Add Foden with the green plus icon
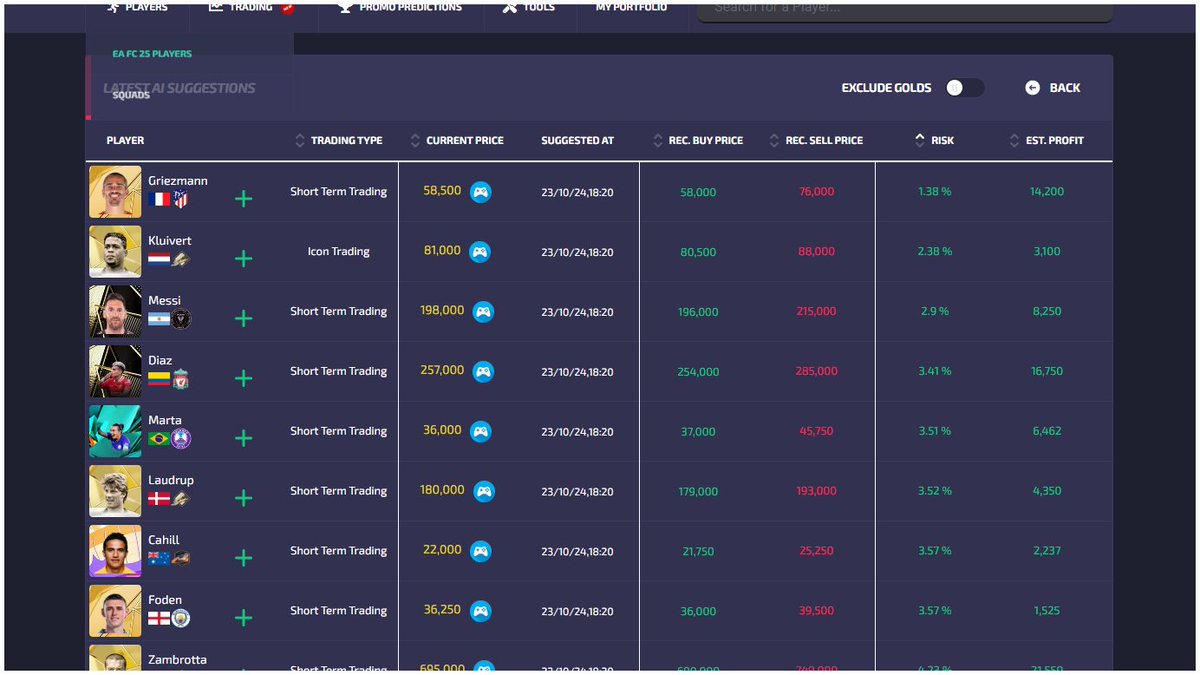The height and width of the screenshot is (675, 1200). (x=243, y=618)
